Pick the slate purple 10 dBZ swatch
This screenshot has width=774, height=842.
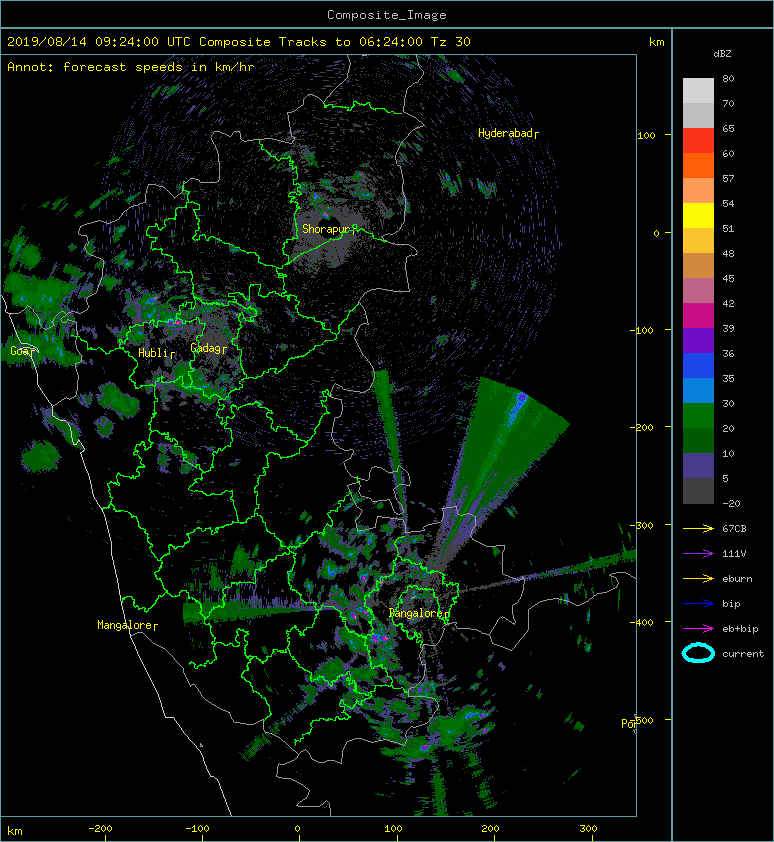698,465
